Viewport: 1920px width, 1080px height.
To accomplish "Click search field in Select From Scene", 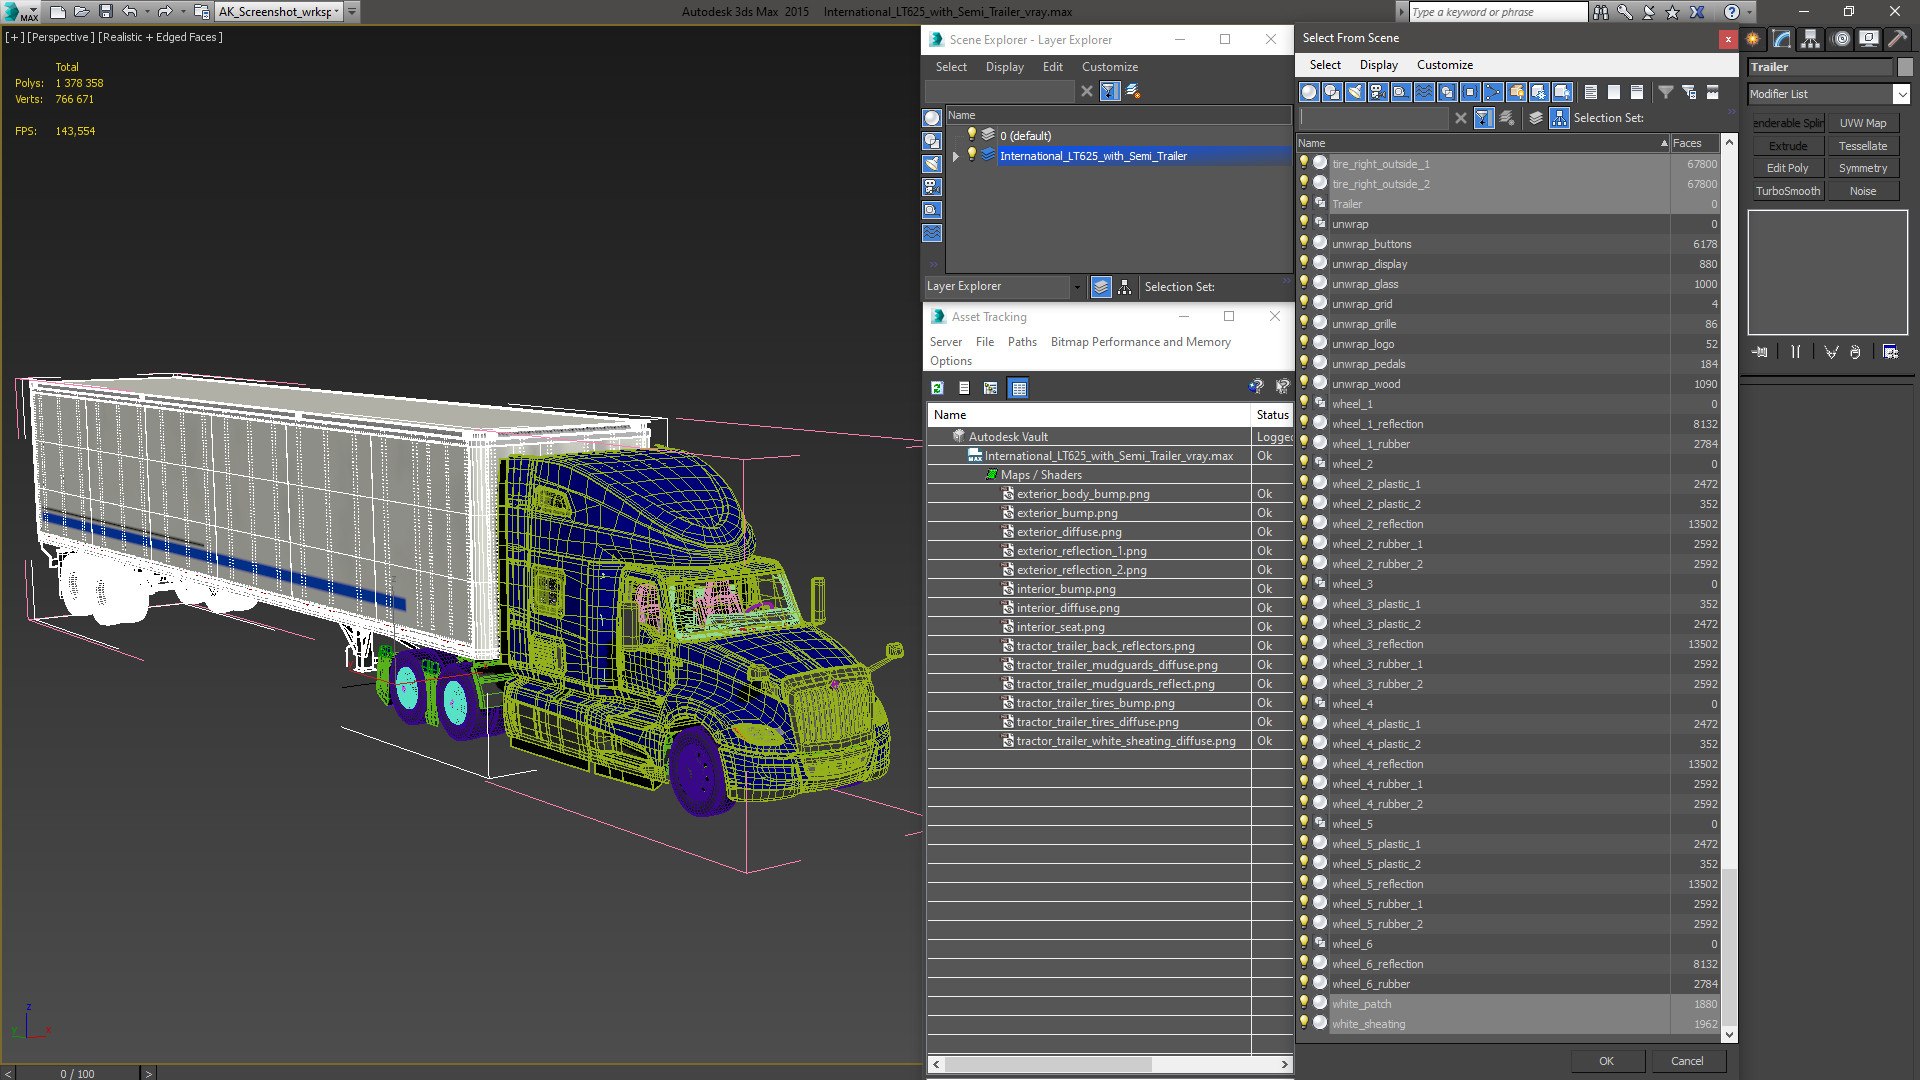I will coord(1374,118).
